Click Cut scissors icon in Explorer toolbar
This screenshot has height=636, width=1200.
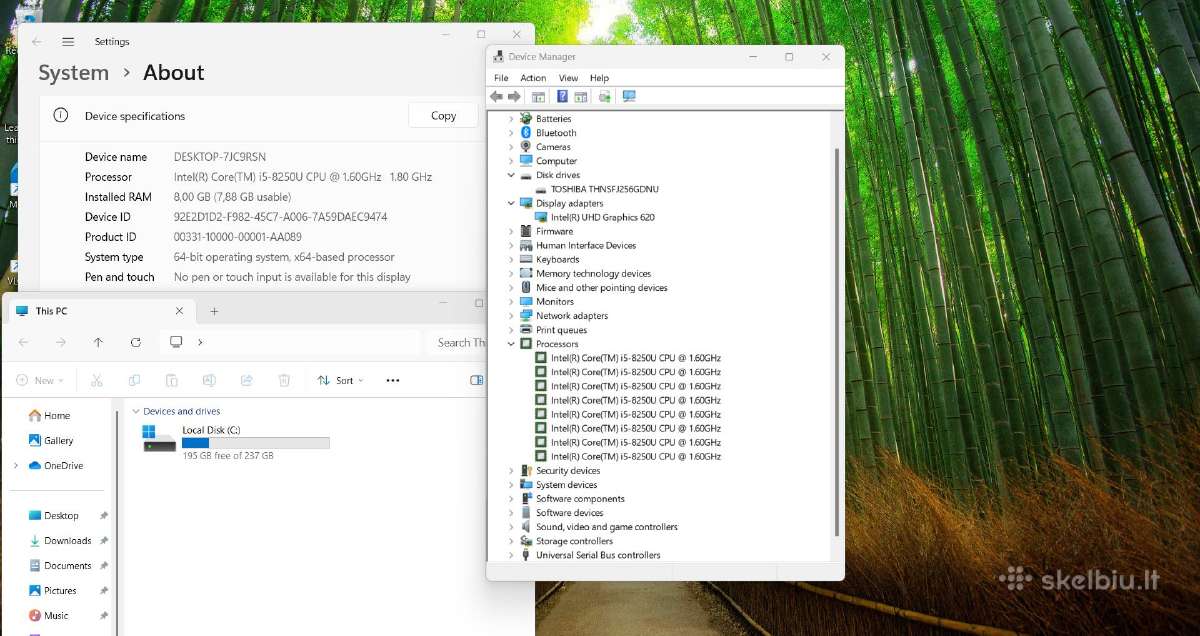click(x=97, y=380)
